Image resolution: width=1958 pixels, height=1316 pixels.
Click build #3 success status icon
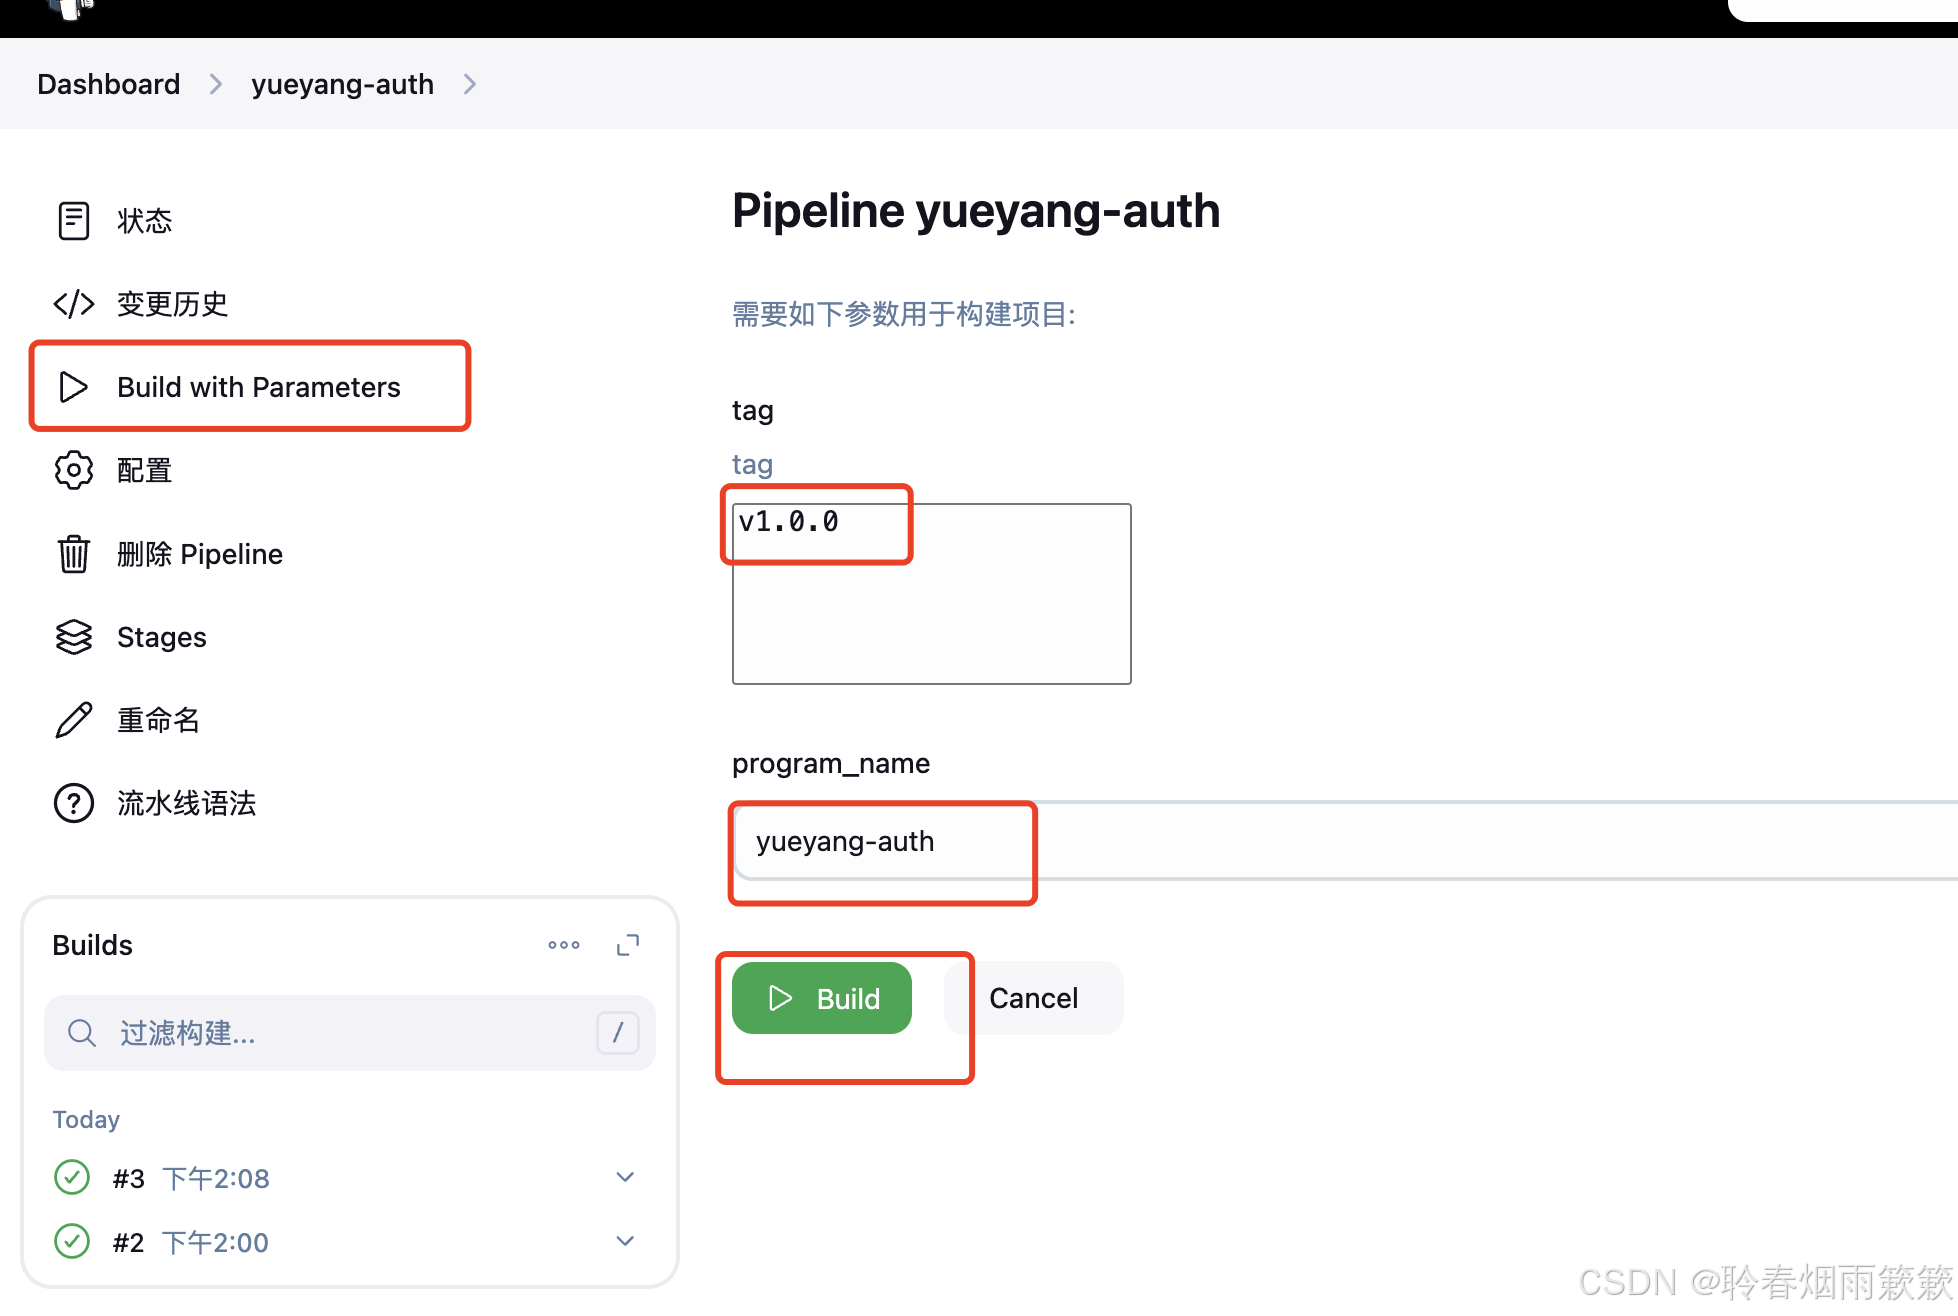click(x=72, y=1178)
